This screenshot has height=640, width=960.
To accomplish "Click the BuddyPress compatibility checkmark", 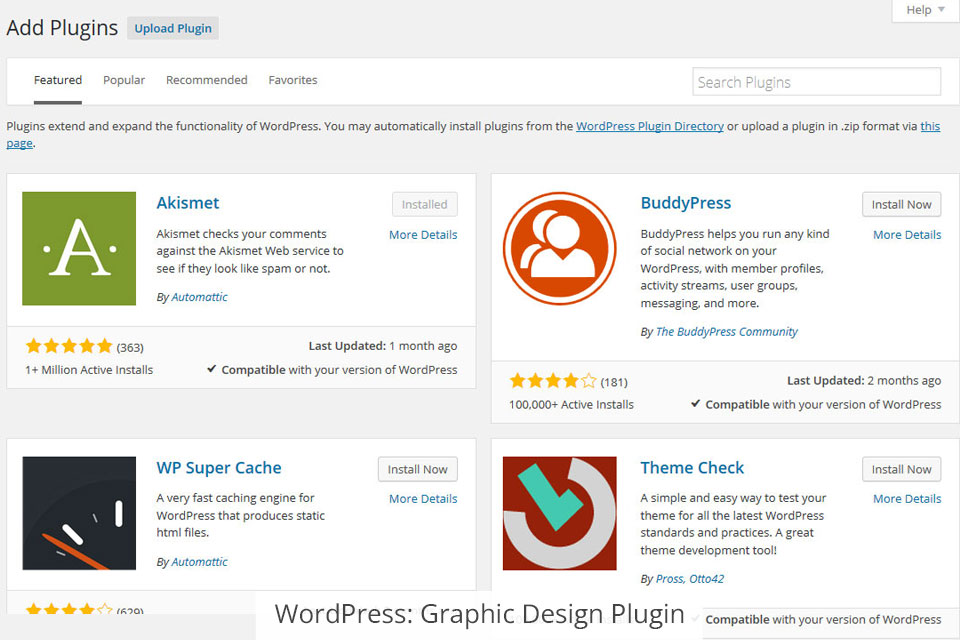I will click(x=696, y=404).
